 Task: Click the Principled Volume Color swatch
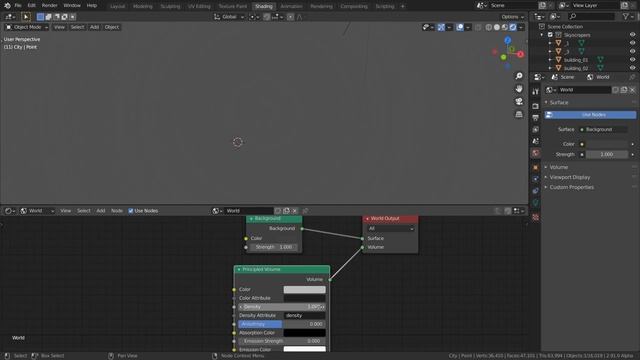click(304, 289)
